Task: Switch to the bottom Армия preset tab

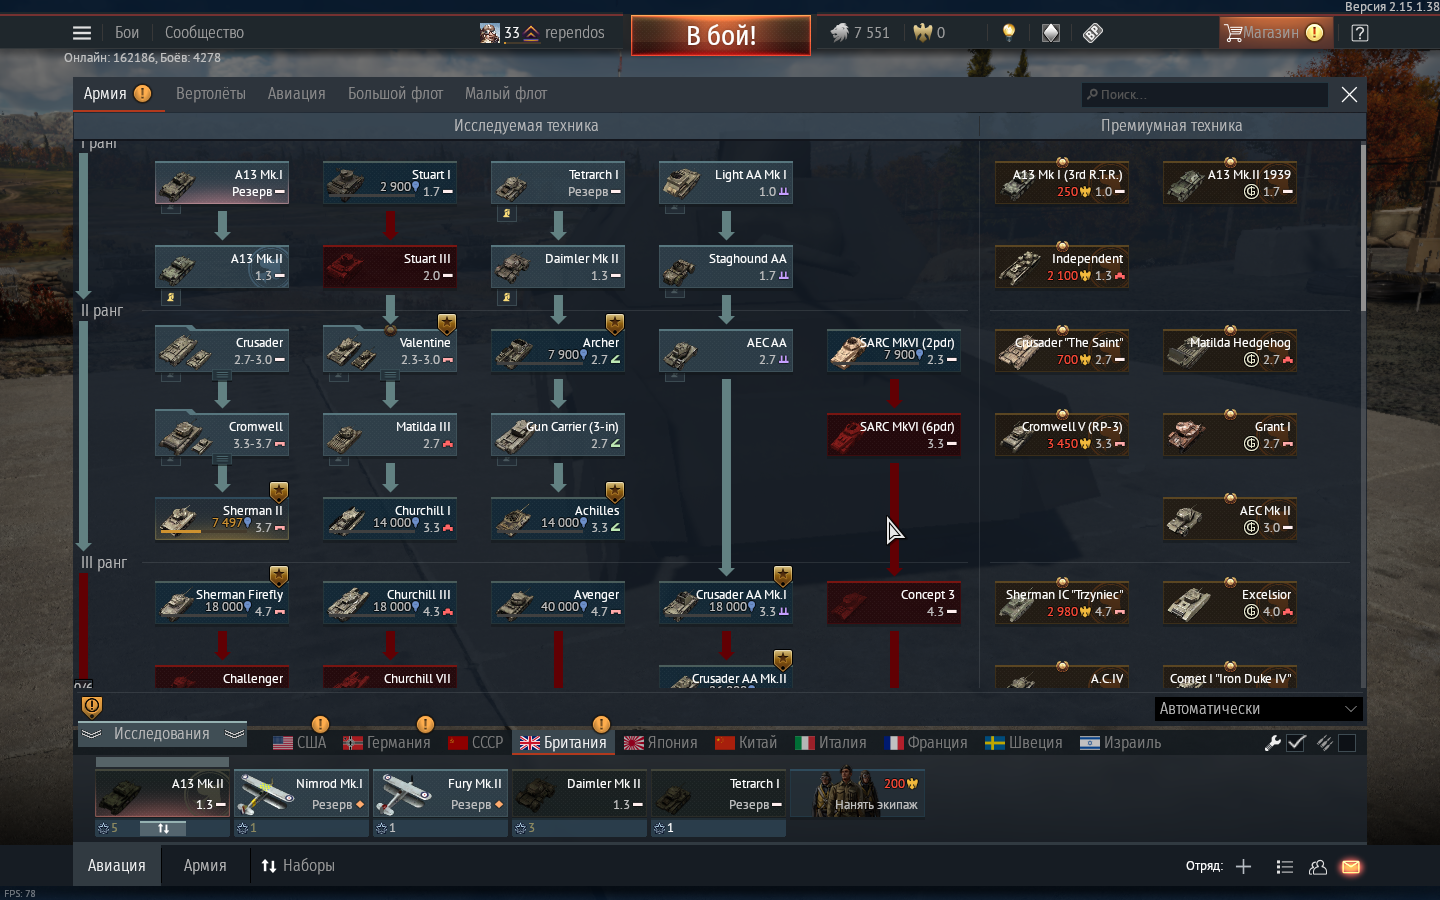Action: coord(205,866)
